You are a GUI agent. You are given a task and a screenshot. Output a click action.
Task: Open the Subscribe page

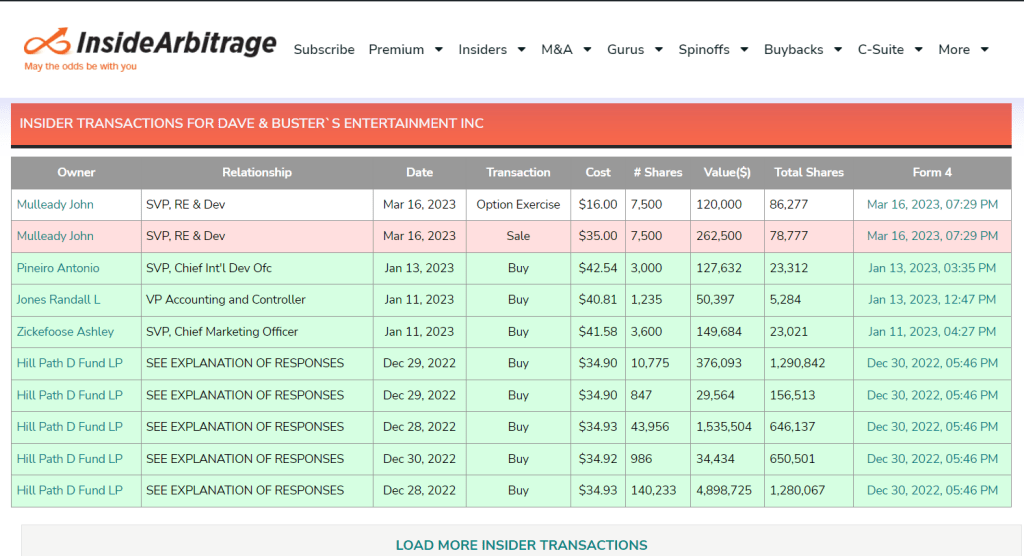(x=324, y=49)
